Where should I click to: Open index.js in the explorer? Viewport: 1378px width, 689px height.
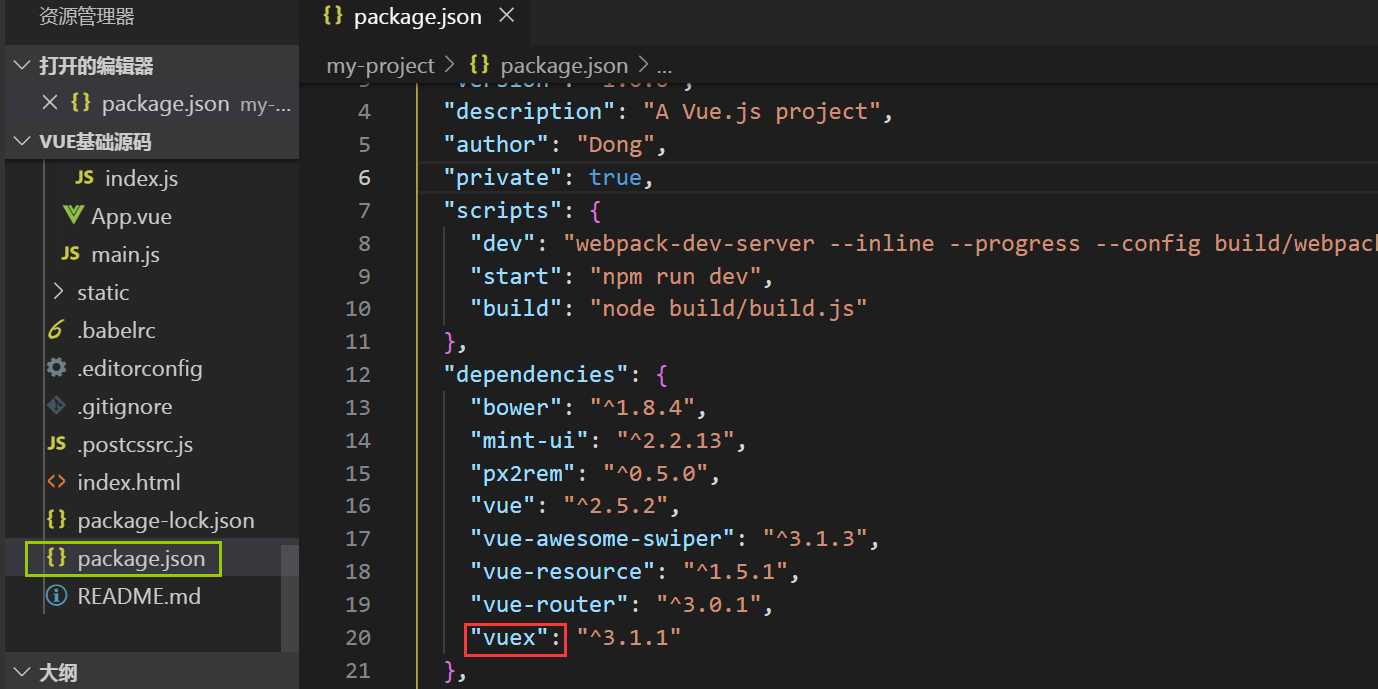(141, 178)
